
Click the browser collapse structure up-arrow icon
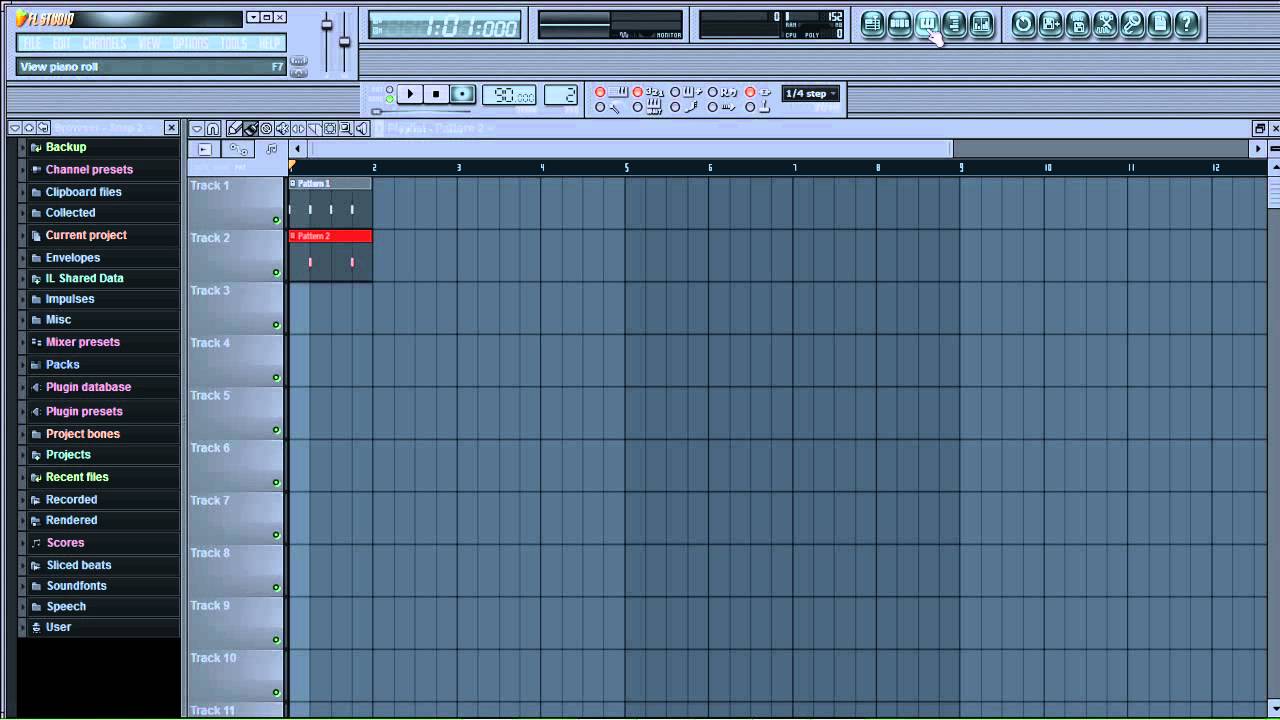pyautogui.click(x=29, y=128)
